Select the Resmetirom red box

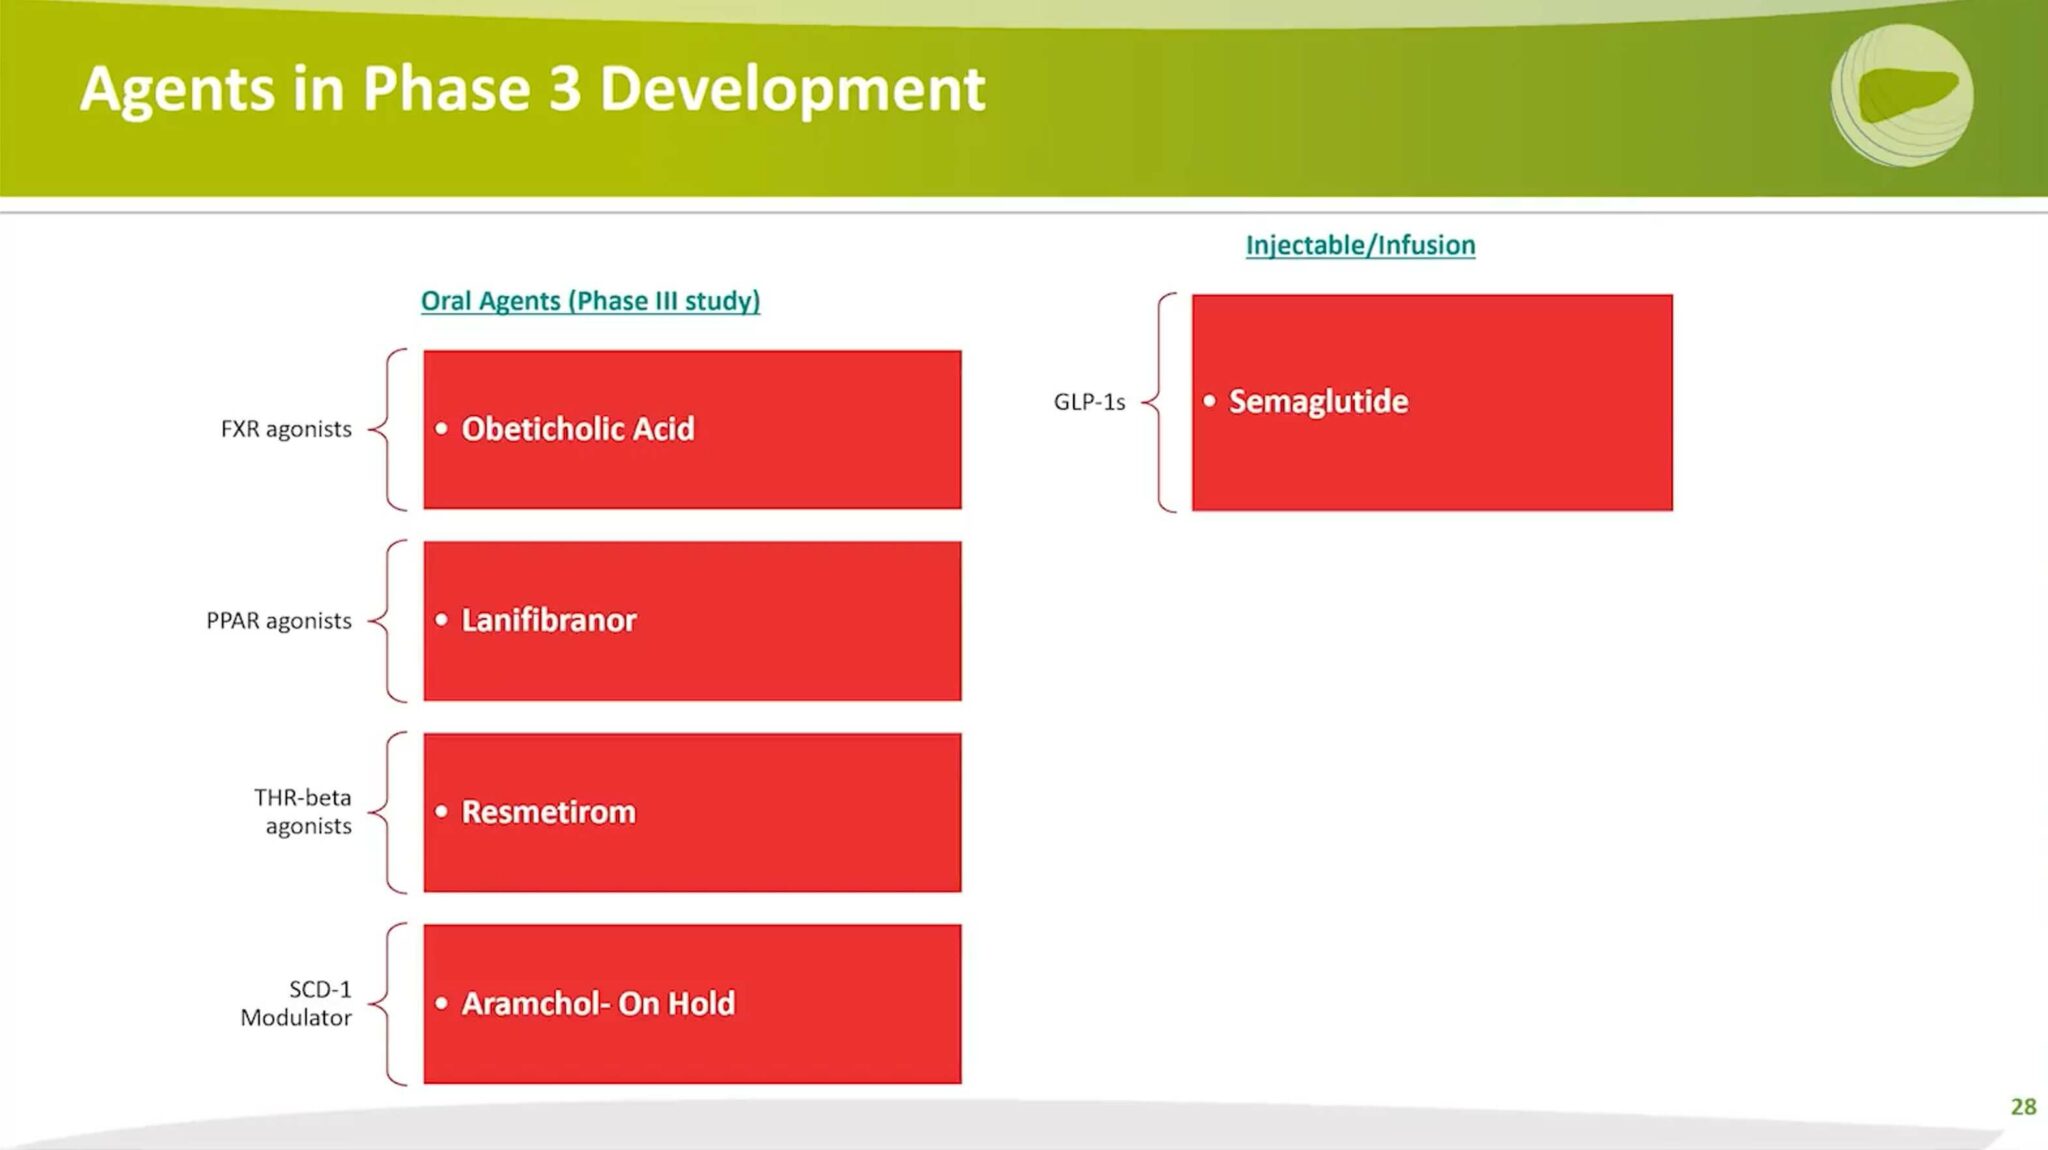pyautogui.click(x=692, y=812)
